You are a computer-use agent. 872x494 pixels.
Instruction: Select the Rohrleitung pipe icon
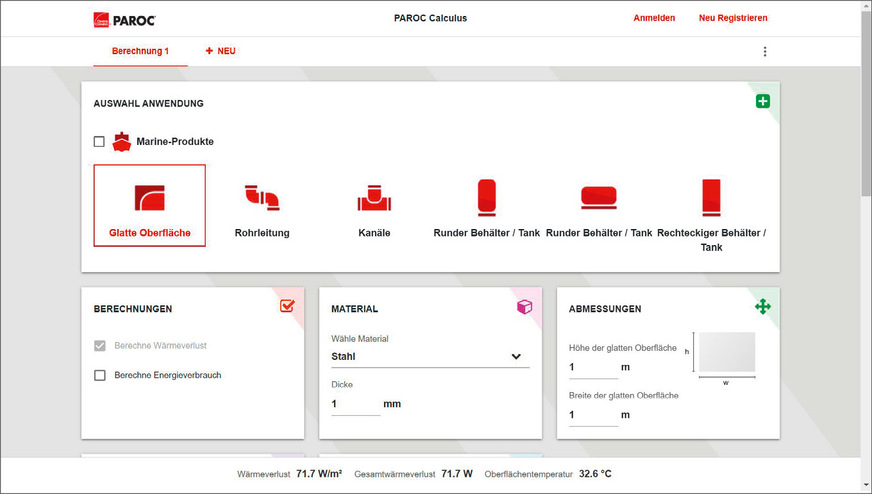pos(262,197)
